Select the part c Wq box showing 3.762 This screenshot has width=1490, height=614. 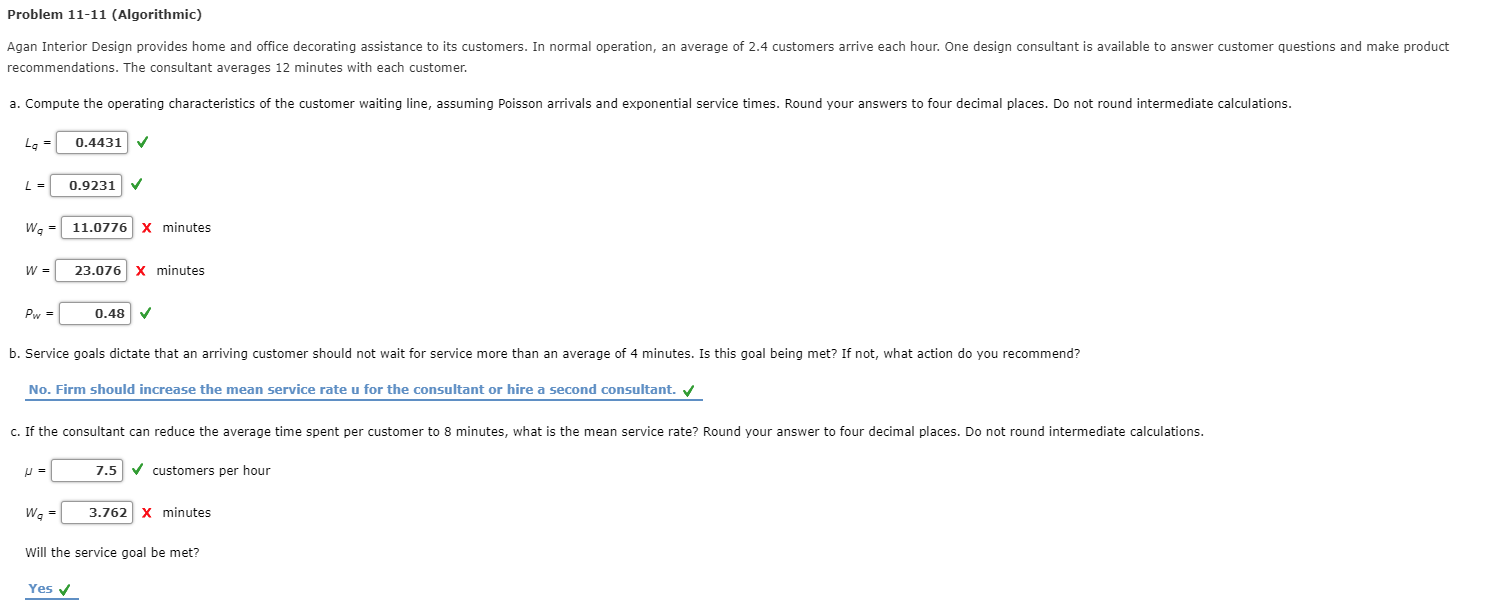pos(97,512)
